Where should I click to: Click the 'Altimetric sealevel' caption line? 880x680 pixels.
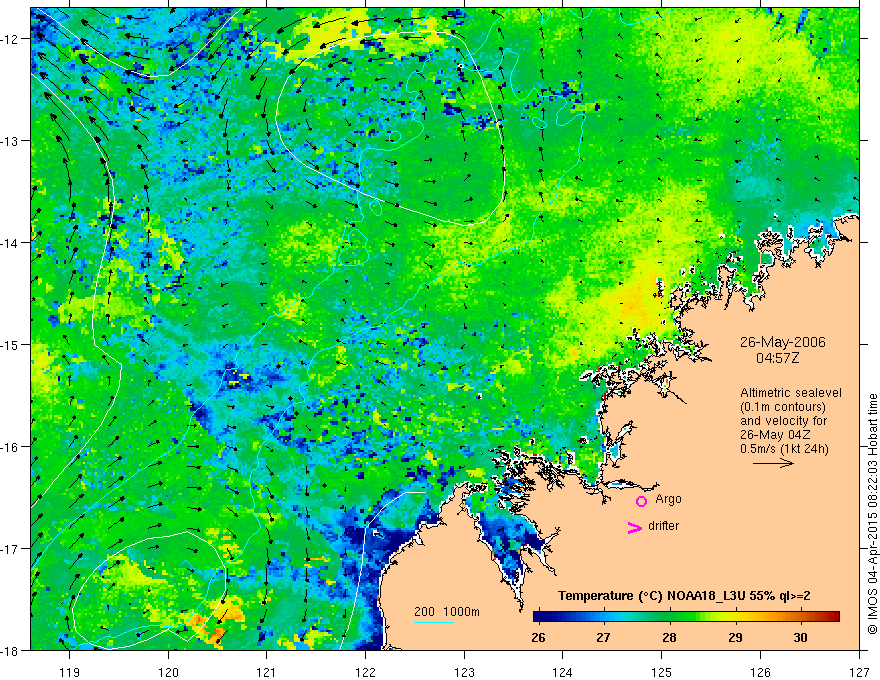point(791,393)
